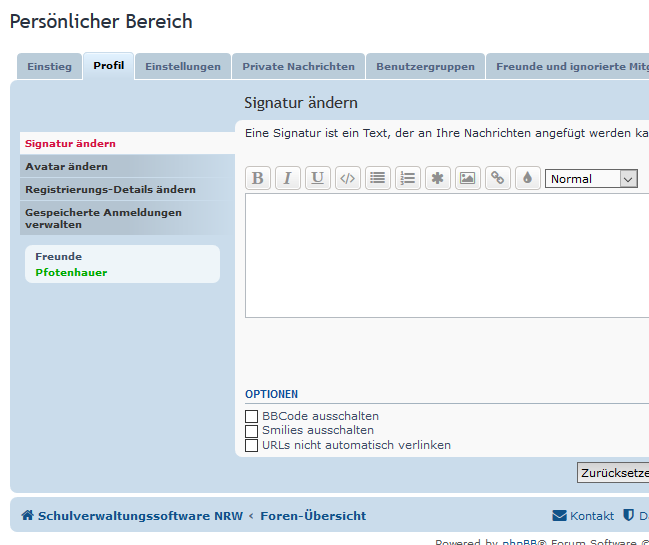
Task: Enable the BBCode ausschalten checkbox
Action: coord(252,416)
